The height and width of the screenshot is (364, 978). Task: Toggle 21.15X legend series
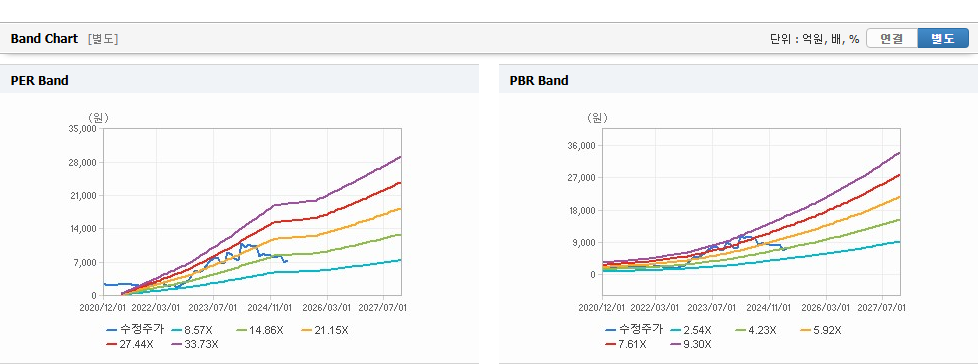325,330
